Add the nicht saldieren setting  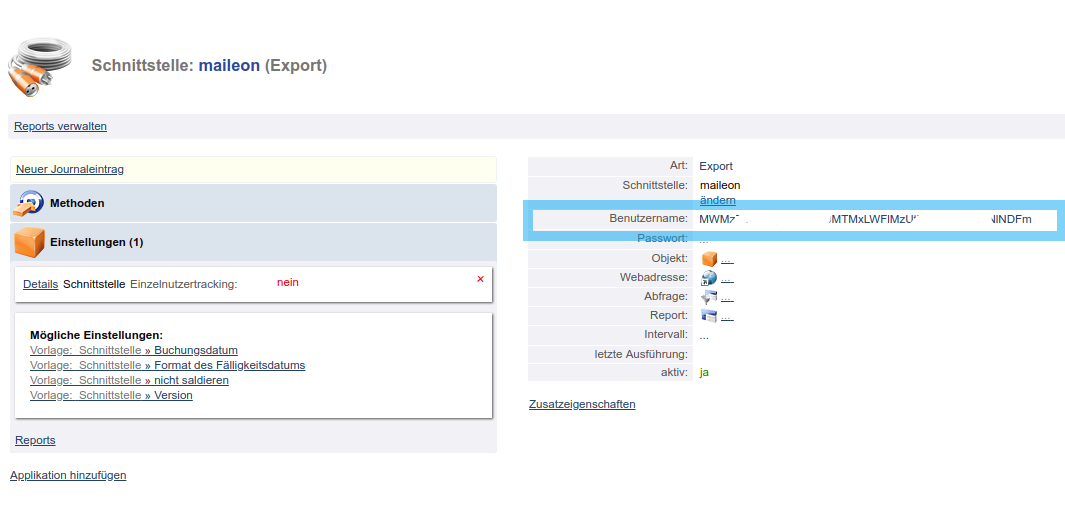[x=191, y=380]
